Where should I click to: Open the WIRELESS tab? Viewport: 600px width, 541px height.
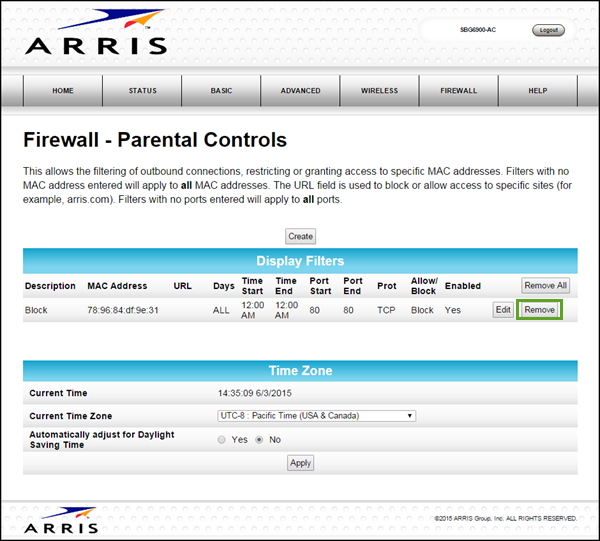pos(379,91)
